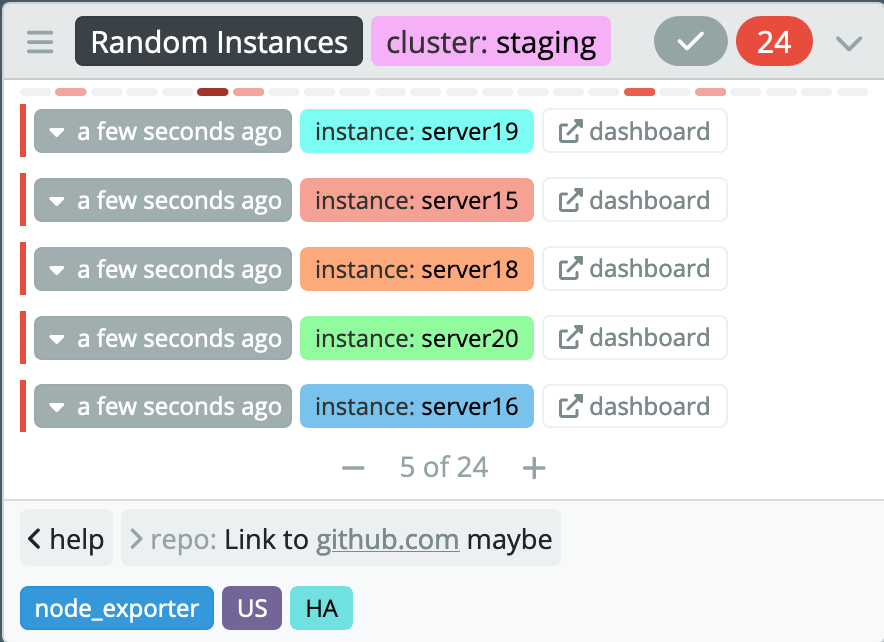Click the red 24 alert counter badge
The width and height of the screenshot is (884, 642).
774,42
